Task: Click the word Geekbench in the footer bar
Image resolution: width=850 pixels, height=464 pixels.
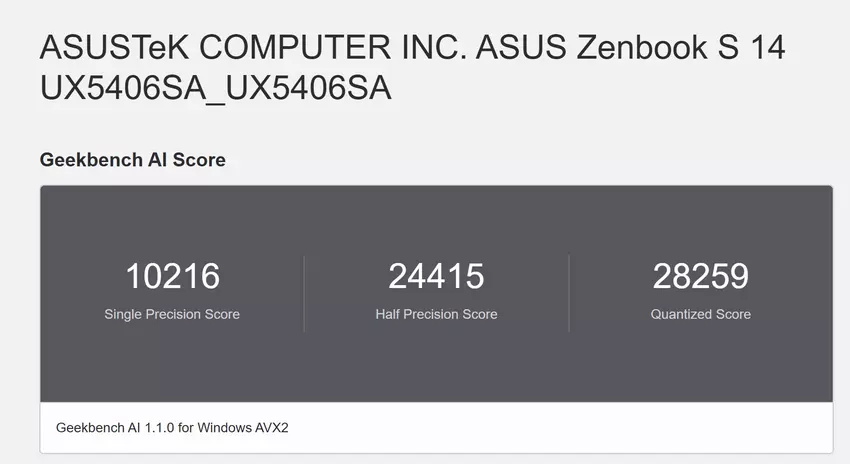Action: 87,428
